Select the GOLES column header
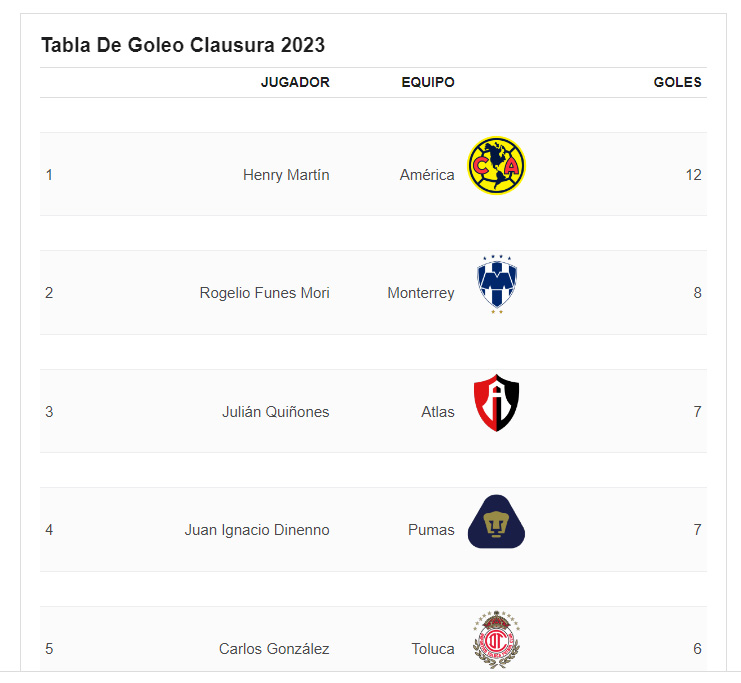 tap(677, 82)
